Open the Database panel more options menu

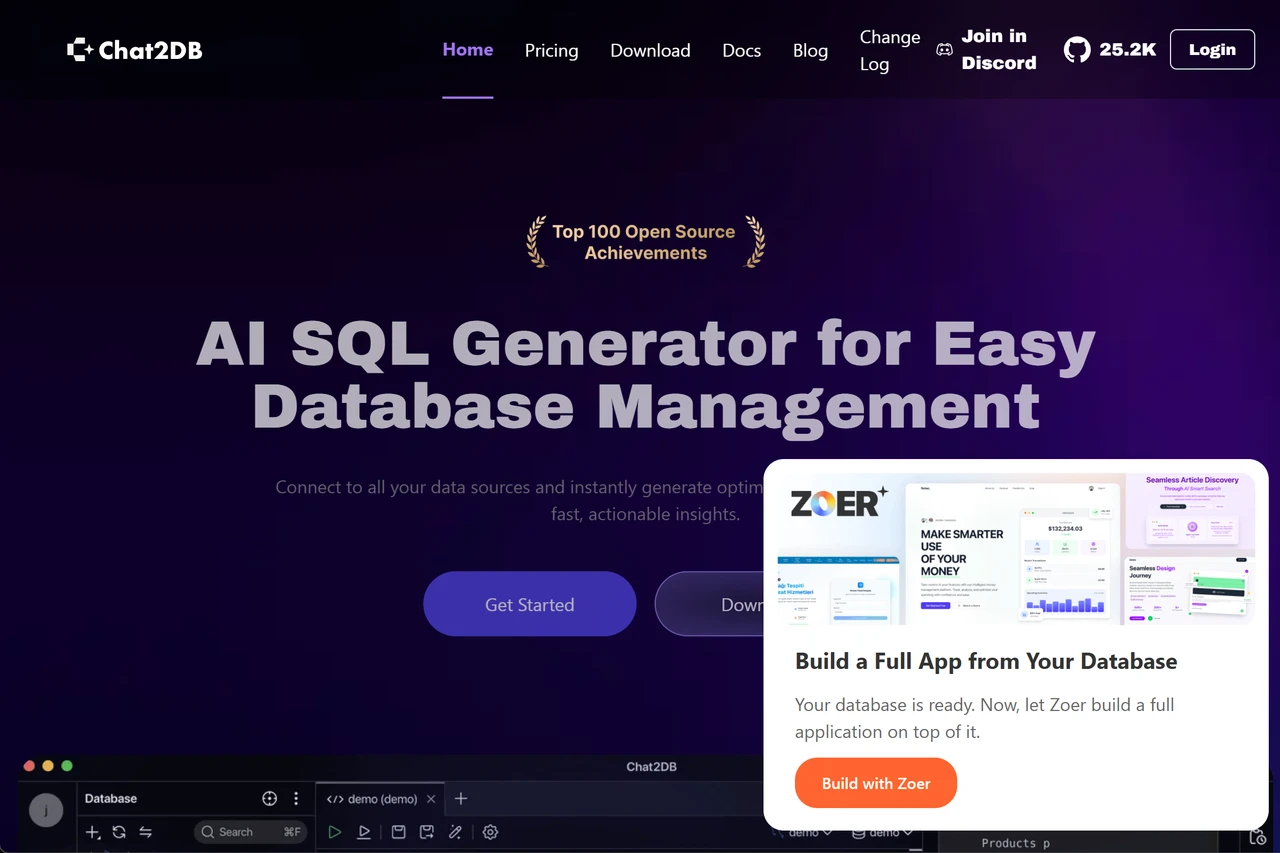[x=296, y=798]
